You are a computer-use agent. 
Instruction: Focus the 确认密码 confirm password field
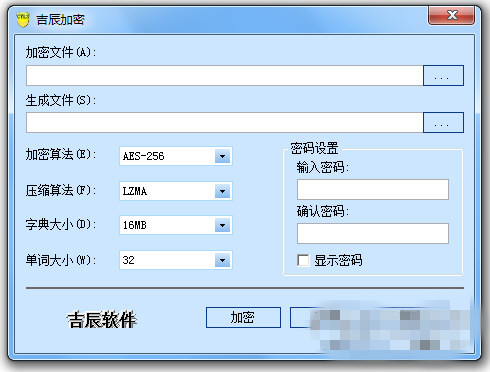(x=373, y=233)
